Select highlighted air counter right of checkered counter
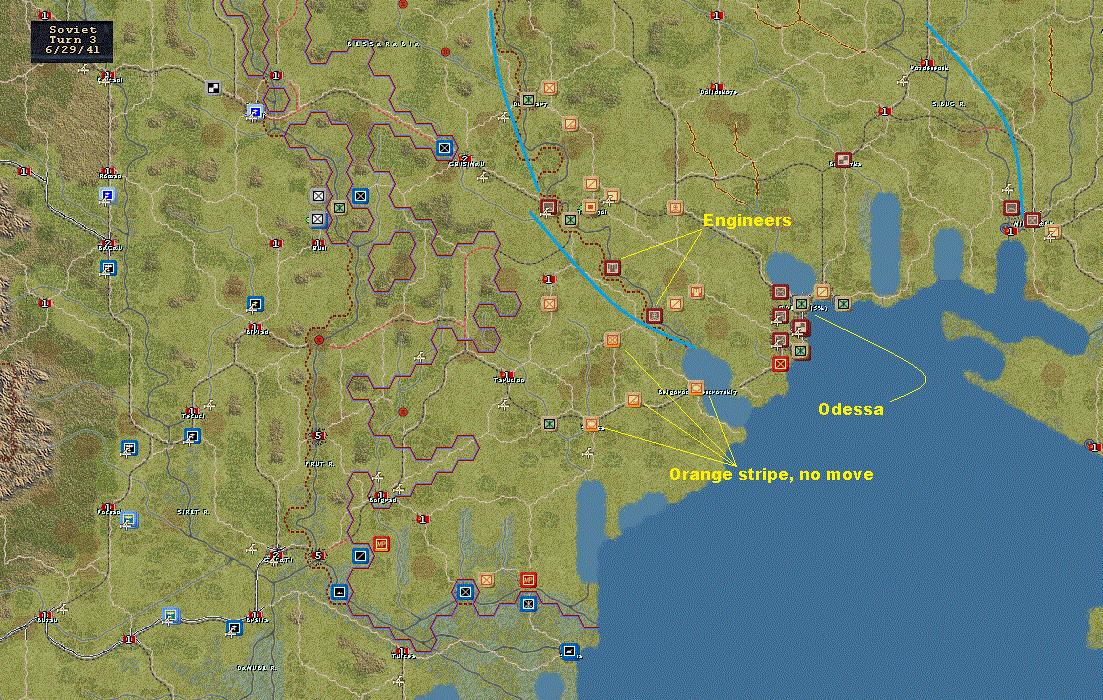1103x700 pixels. [x=255, y=111]
